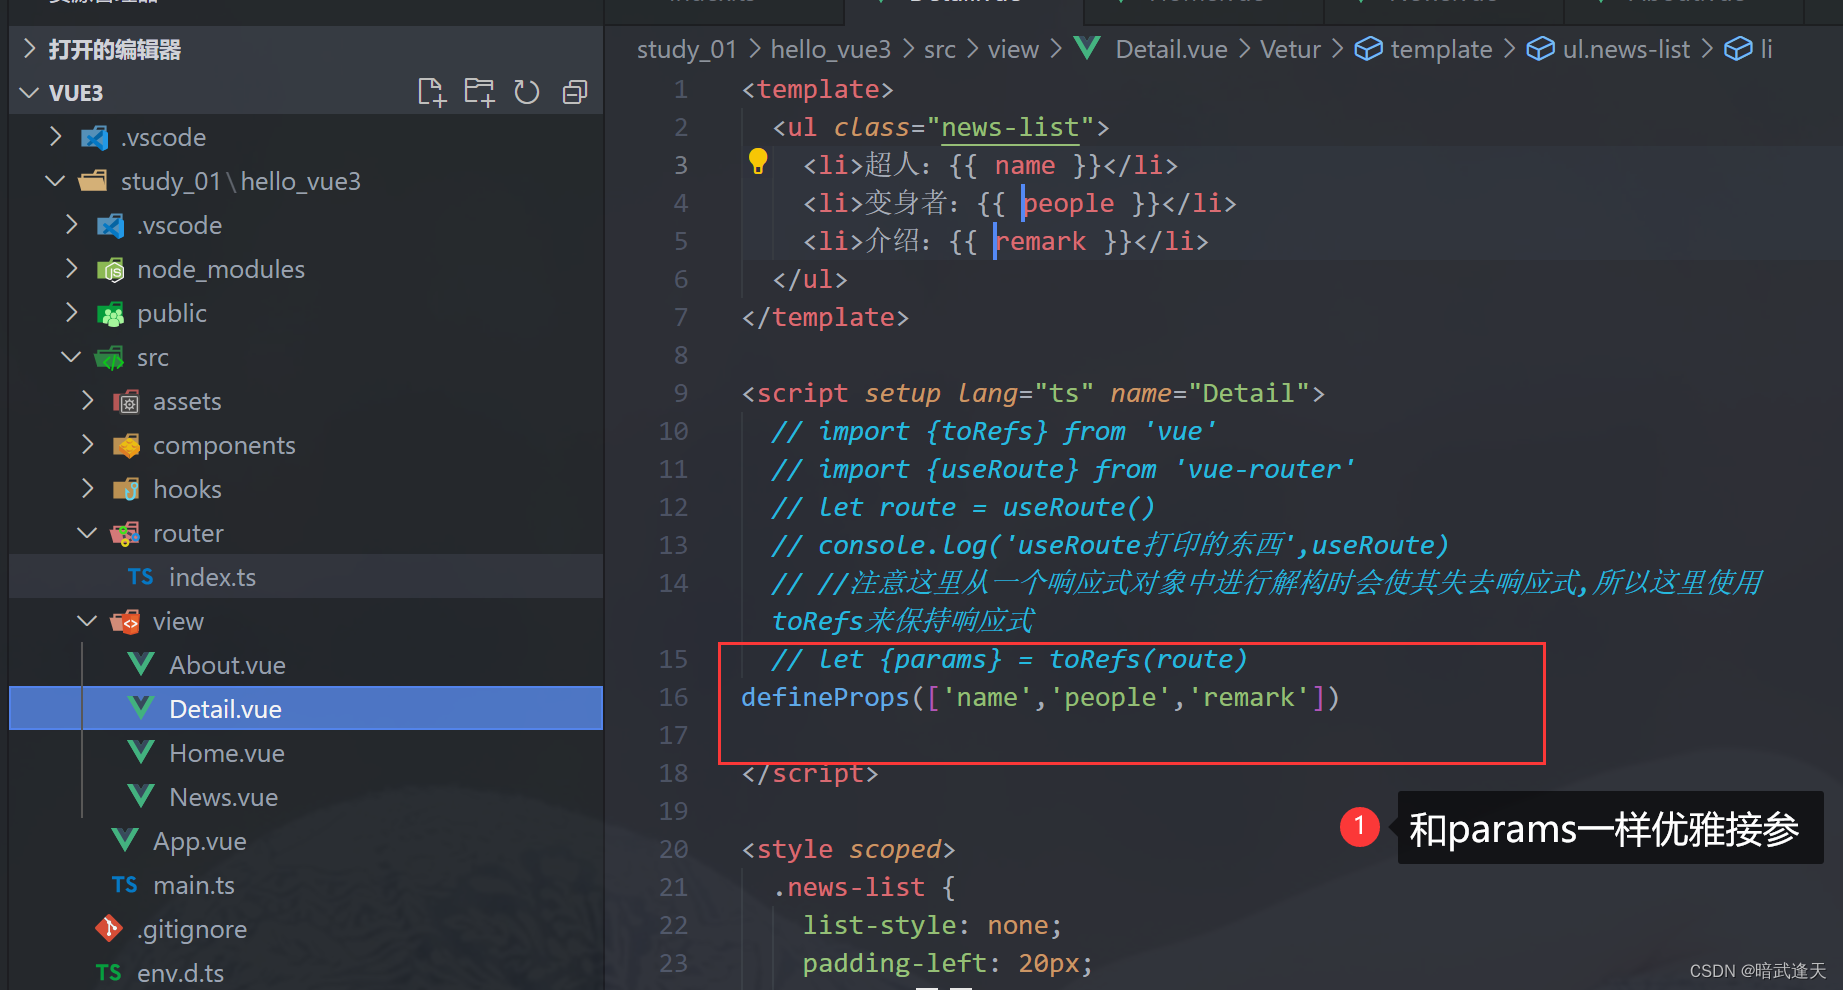Click the TS icon next to env.d.ts
The height and width of the screenshot is (990, 1843).
pos(108,973)
